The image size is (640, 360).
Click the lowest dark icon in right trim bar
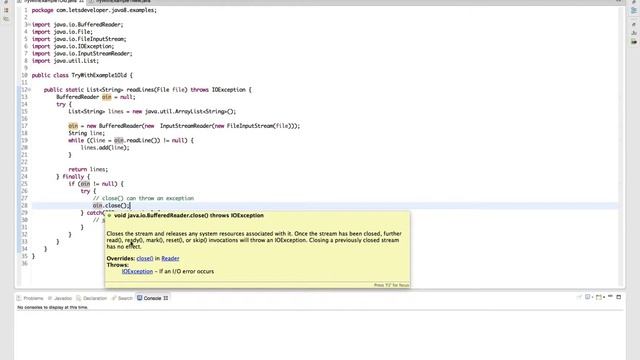point(634,41)
